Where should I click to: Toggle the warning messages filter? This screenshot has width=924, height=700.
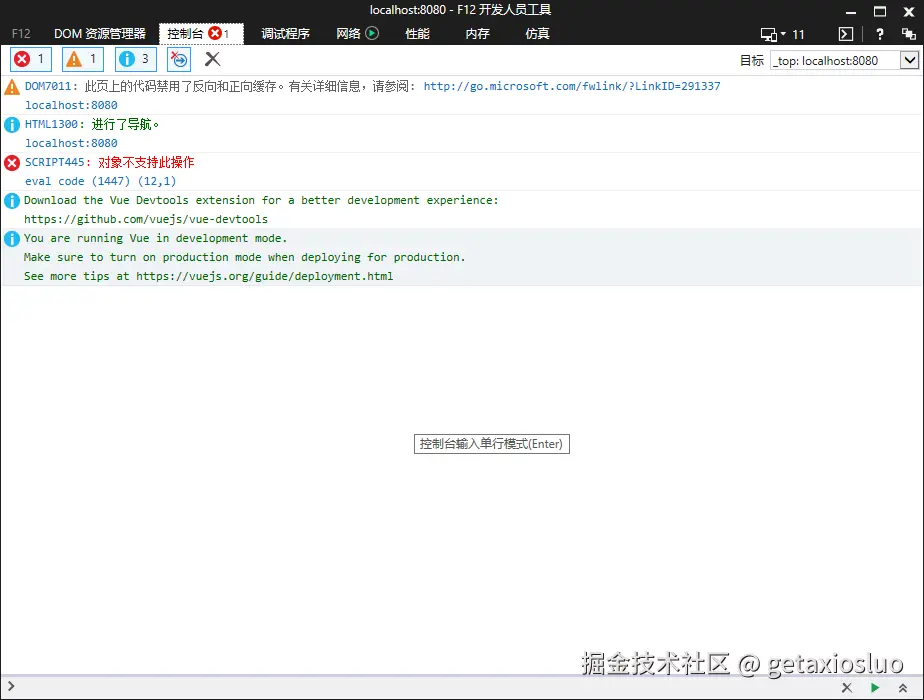pos(82,59)
